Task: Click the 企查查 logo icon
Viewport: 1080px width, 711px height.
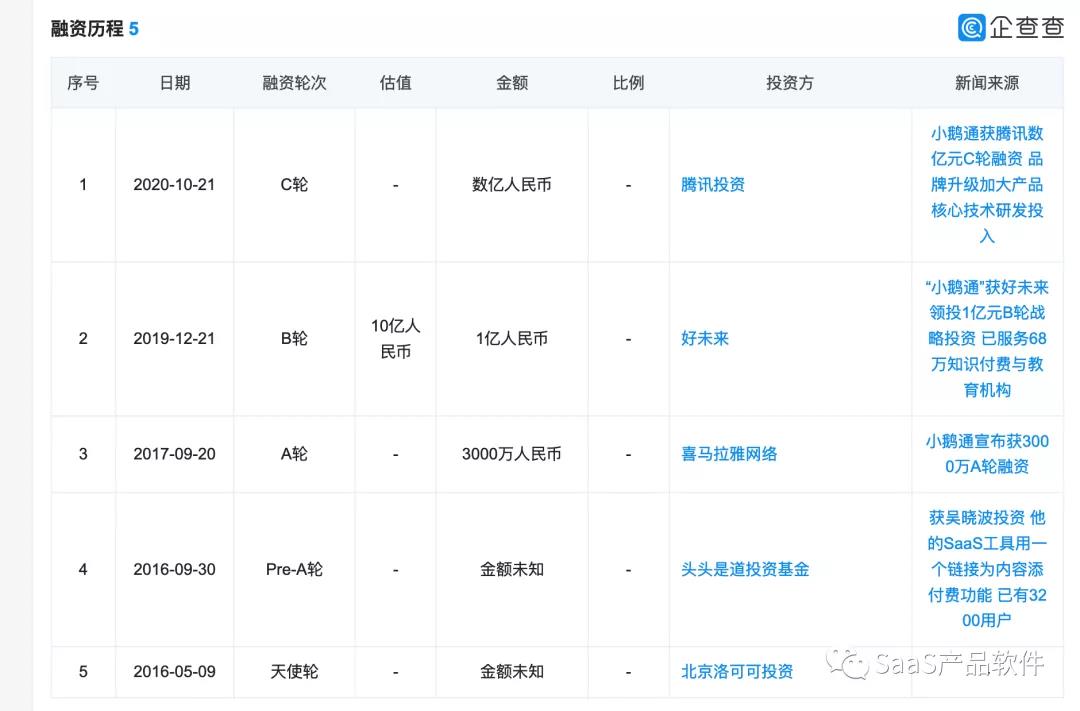Action: click(x=971, y=28)
